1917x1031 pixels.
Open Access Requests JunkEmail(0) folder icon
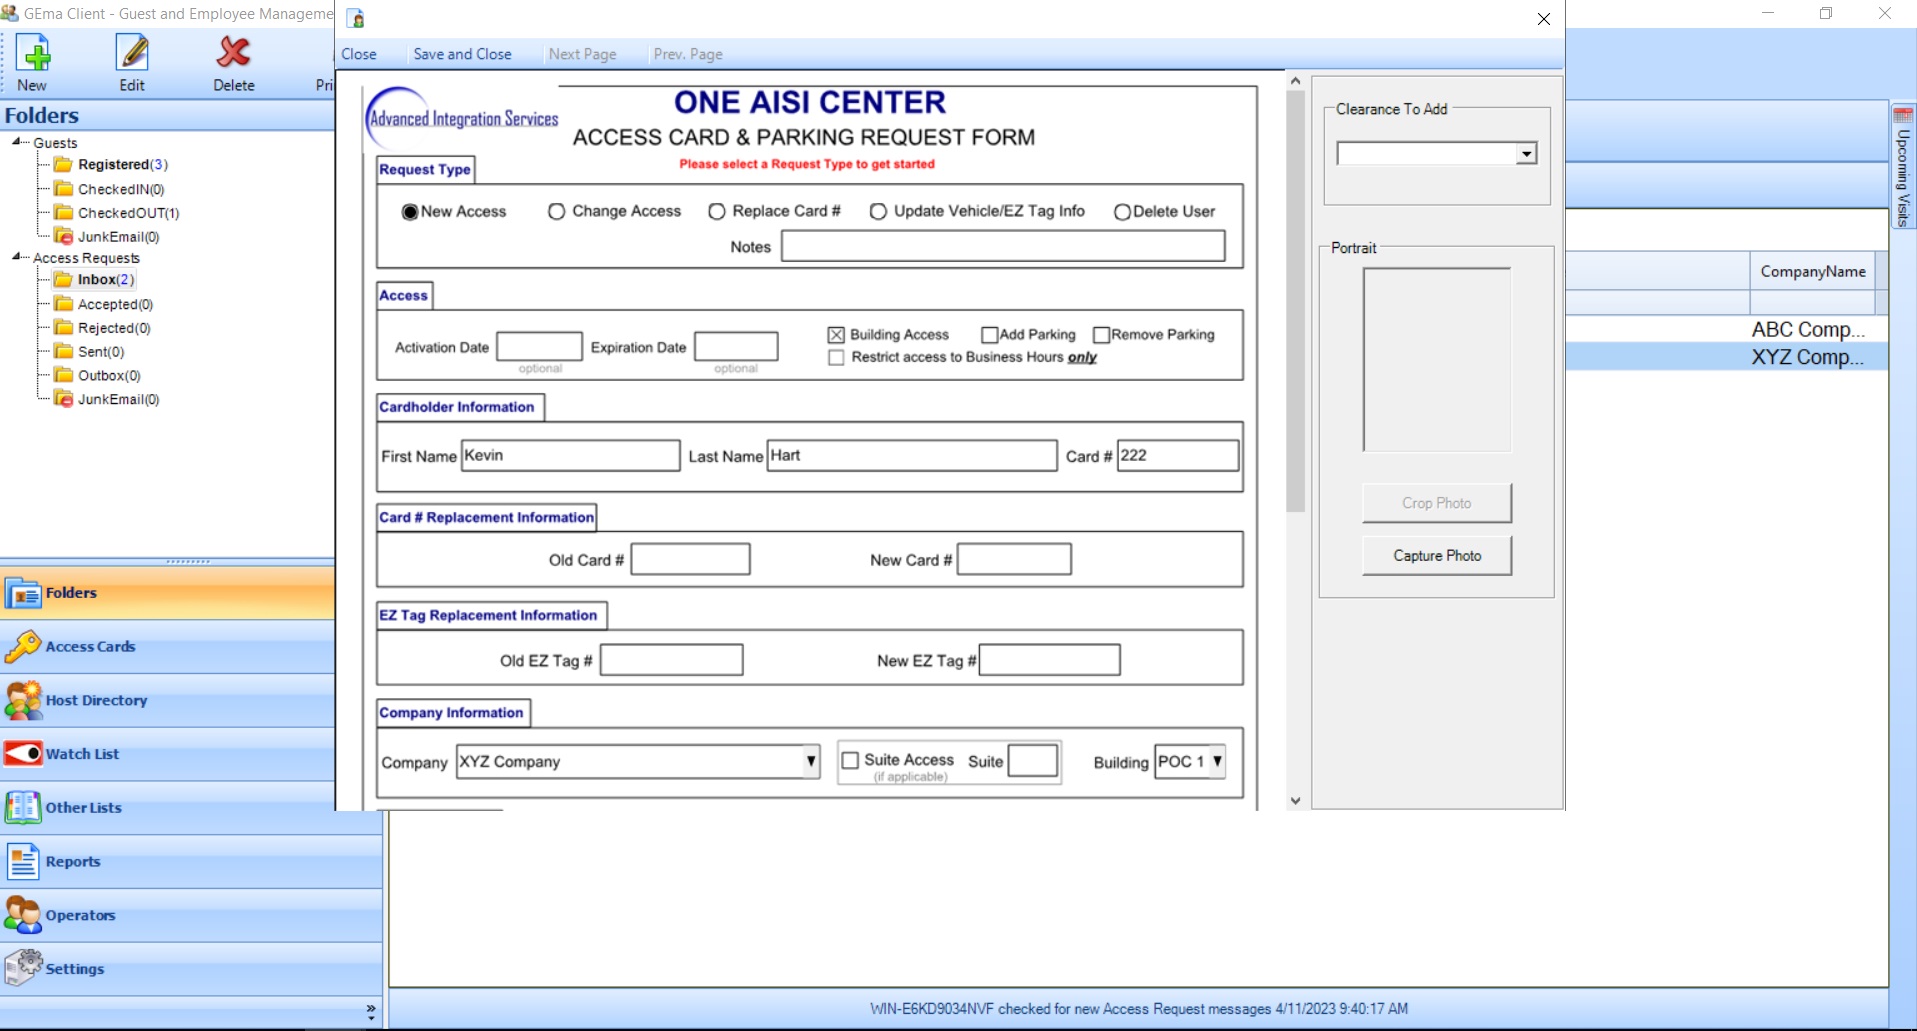(64, 399)
